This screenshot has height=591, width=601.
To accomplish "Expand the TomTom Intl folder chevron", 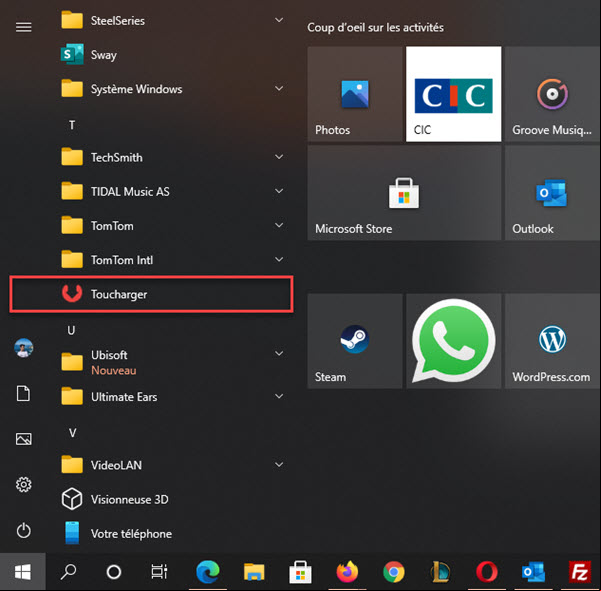I will coord(279,259).
